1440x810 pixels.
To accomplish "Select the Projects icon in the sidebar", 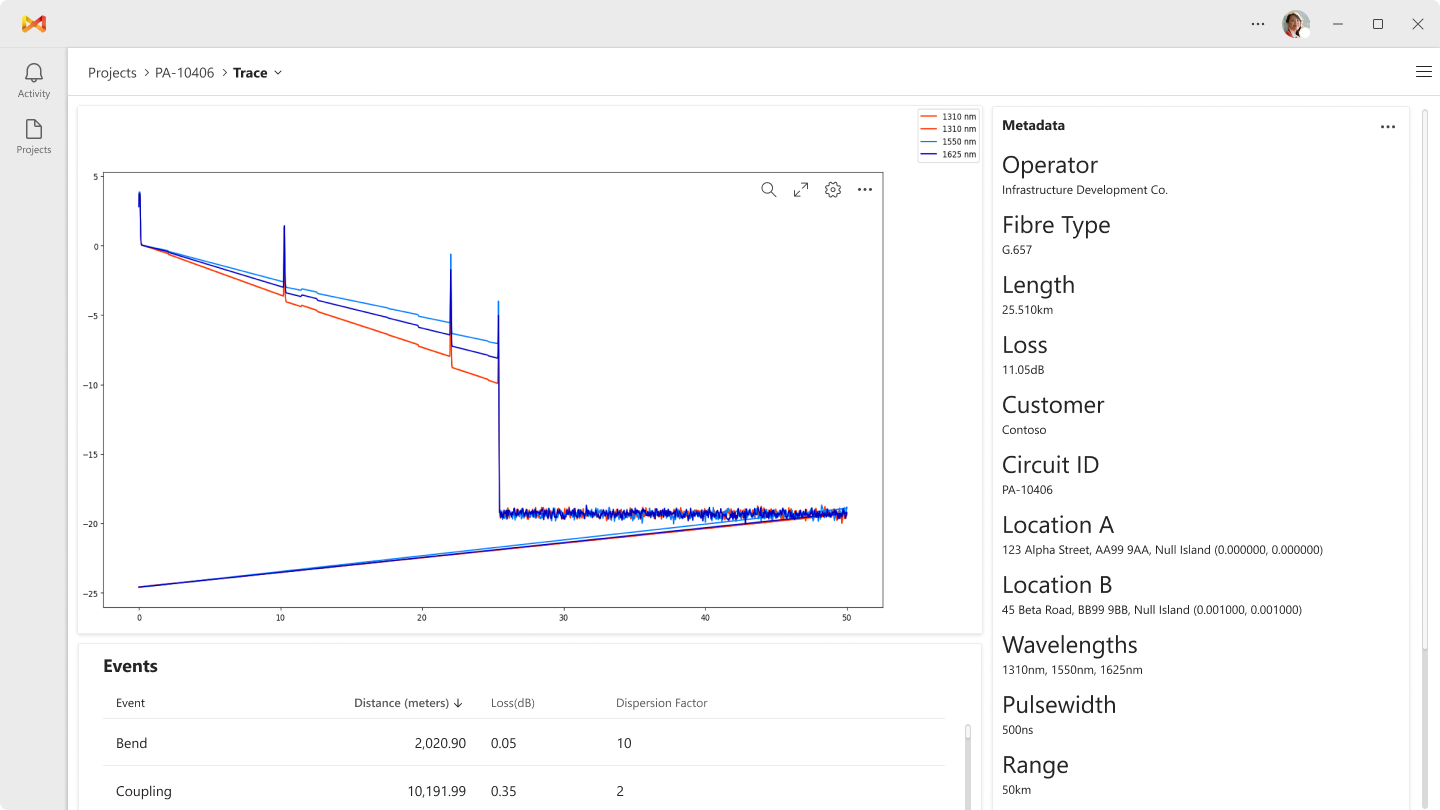I will [33, 137].
